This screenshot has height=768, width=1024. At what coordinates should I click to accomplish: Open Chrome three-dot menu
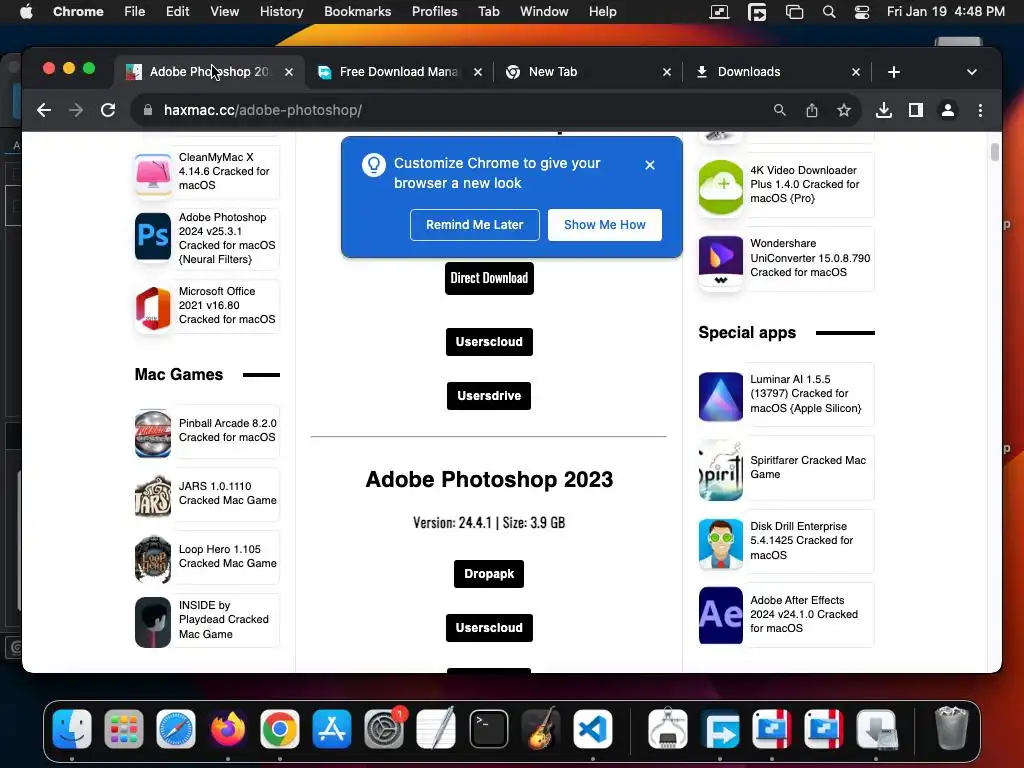click(980, 110)
